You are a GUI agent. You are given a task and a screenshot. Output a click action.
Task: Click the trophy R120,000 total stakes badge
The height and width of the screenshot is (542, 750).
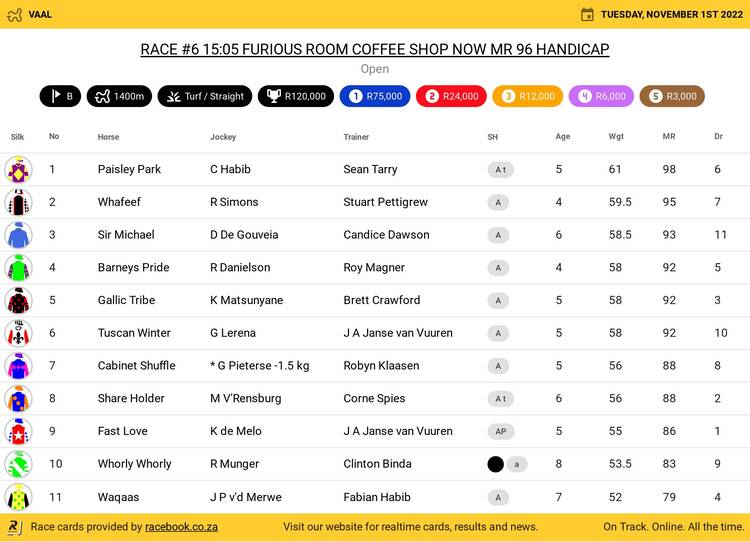pos(295,96)
